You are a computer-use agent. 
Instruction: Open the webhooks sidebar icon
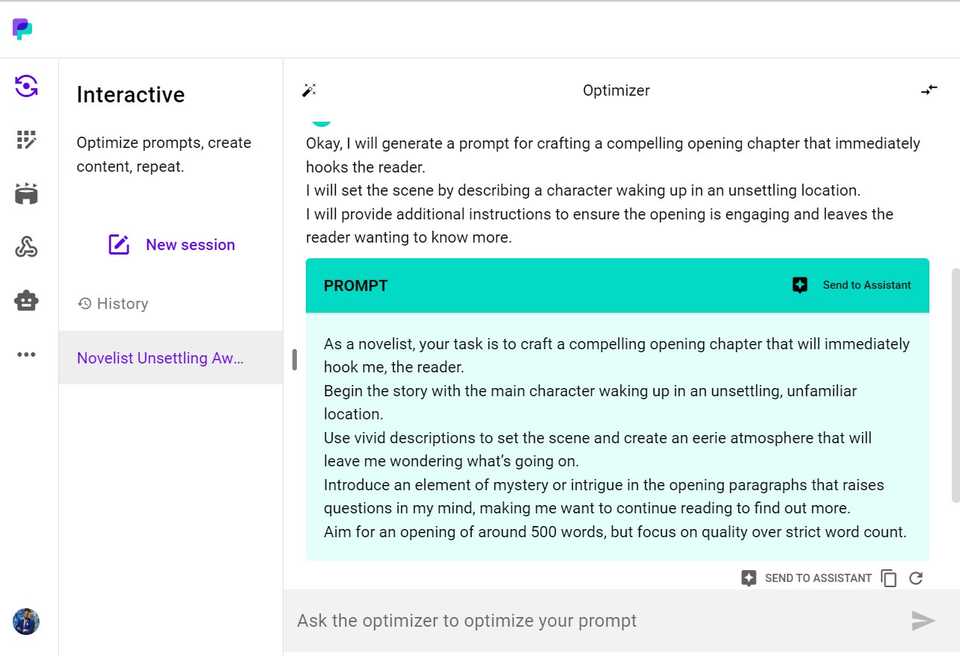click(x=27, y=247)
